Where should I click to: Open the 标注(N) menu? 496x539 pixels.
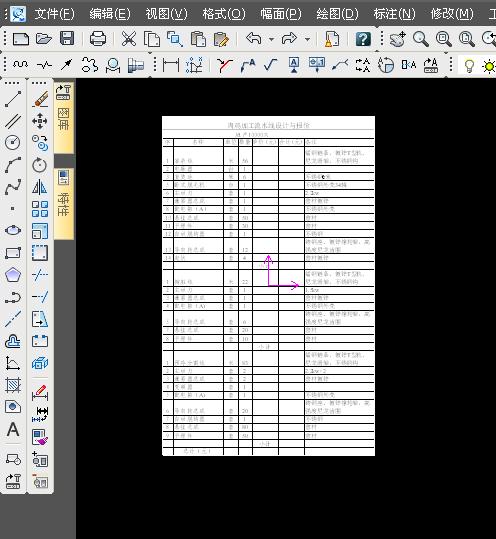(x=395, y=14)
